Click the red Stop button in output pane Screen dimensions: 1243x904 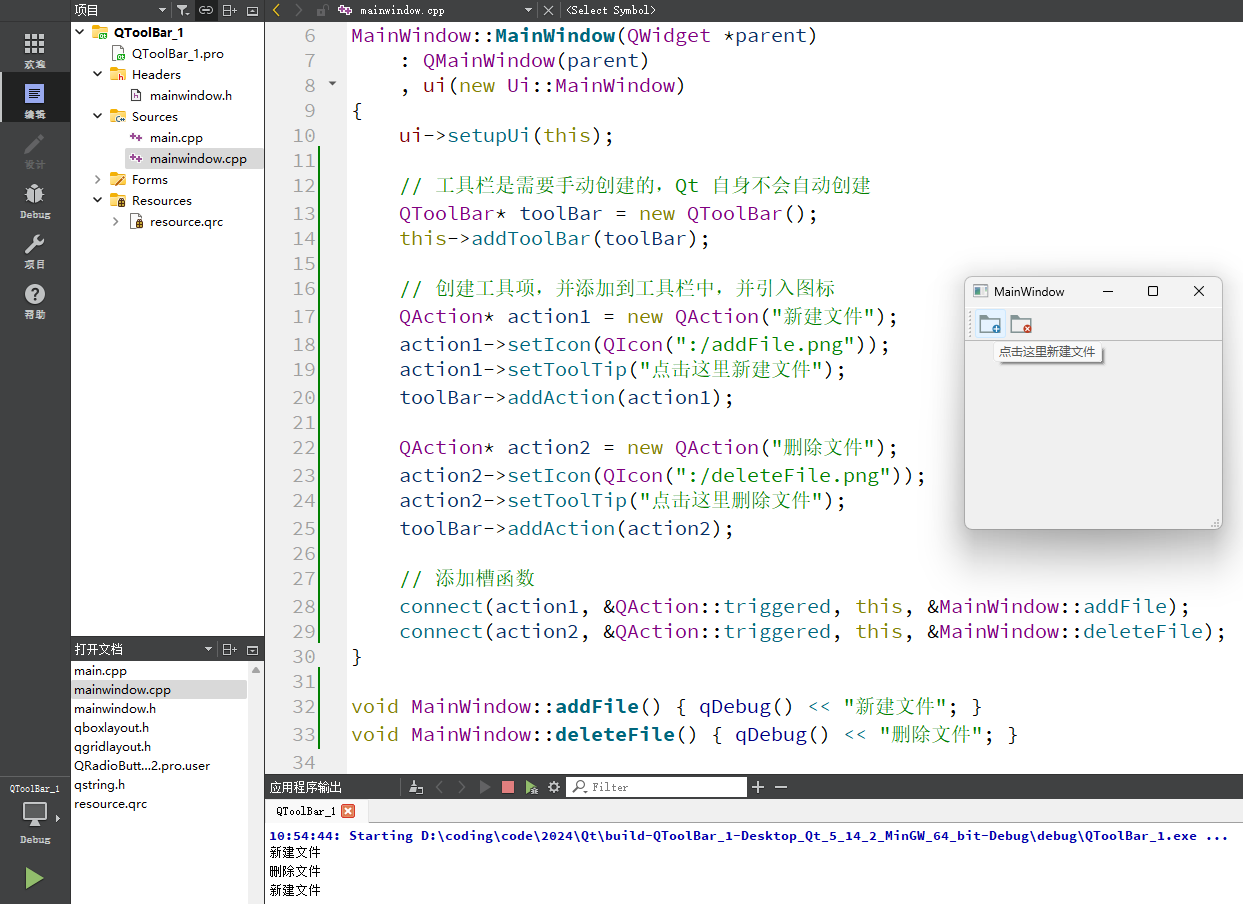click(x=508, y=787)
